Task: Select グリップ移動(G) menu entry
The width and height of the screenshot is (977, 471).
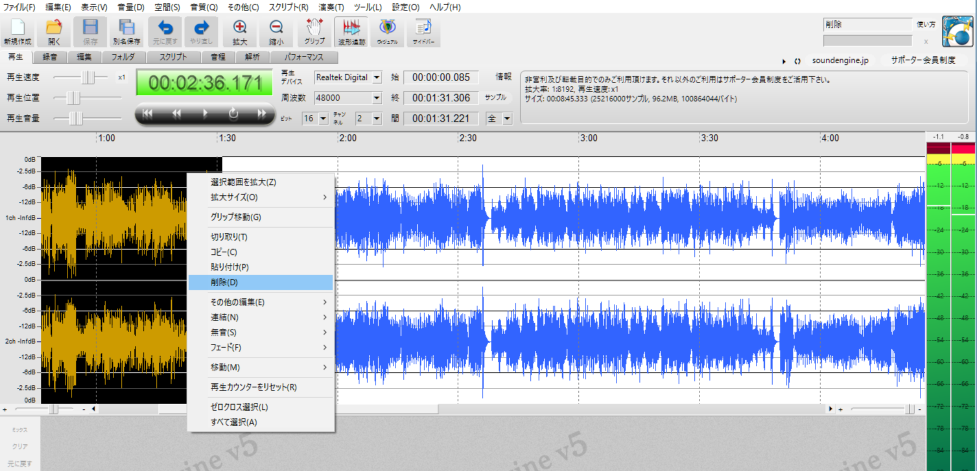Action: 260,217
